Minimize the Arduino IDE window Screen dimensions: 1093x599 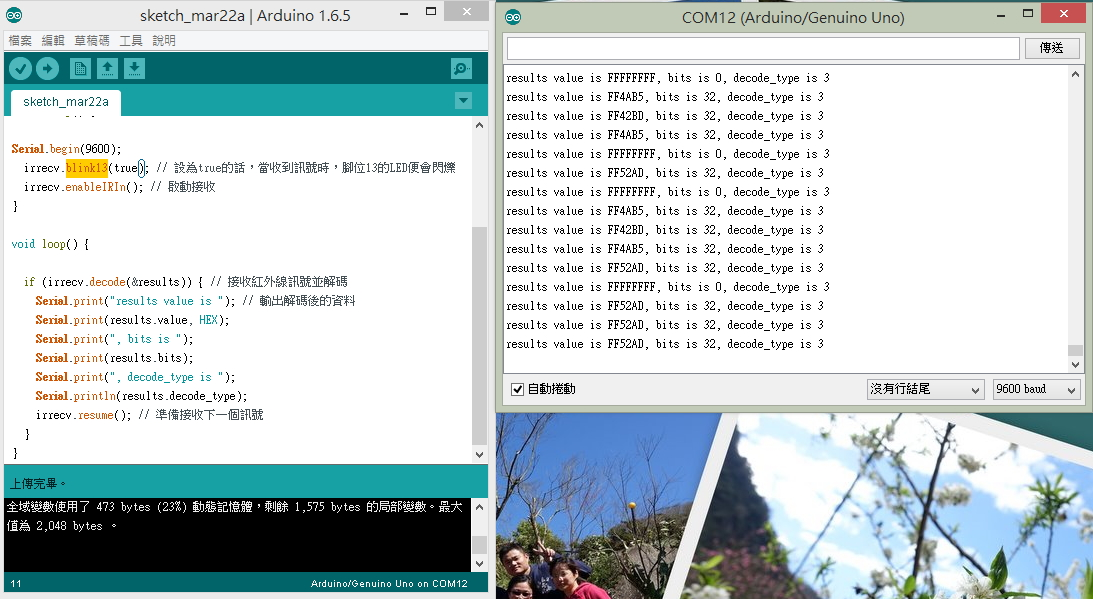(x=403, y=13)
